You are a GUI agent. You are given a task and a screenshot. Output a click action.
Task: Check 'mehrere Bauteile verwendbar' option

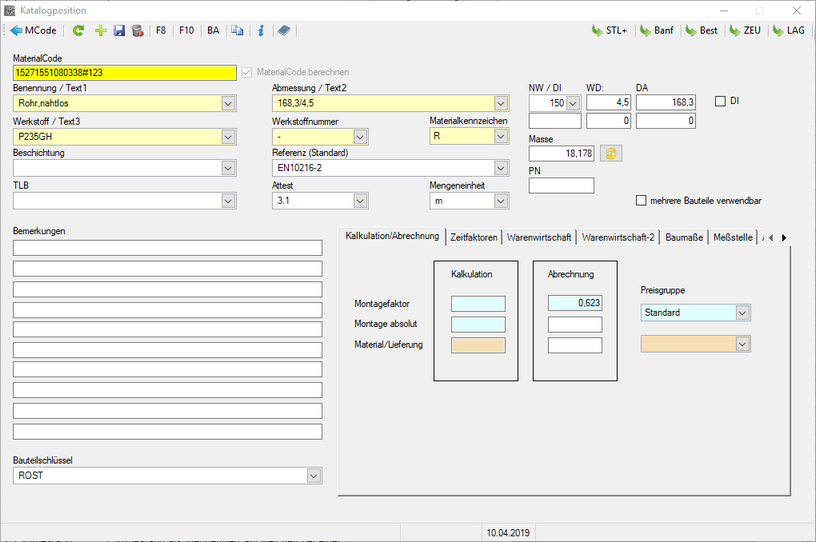(641, 201)
